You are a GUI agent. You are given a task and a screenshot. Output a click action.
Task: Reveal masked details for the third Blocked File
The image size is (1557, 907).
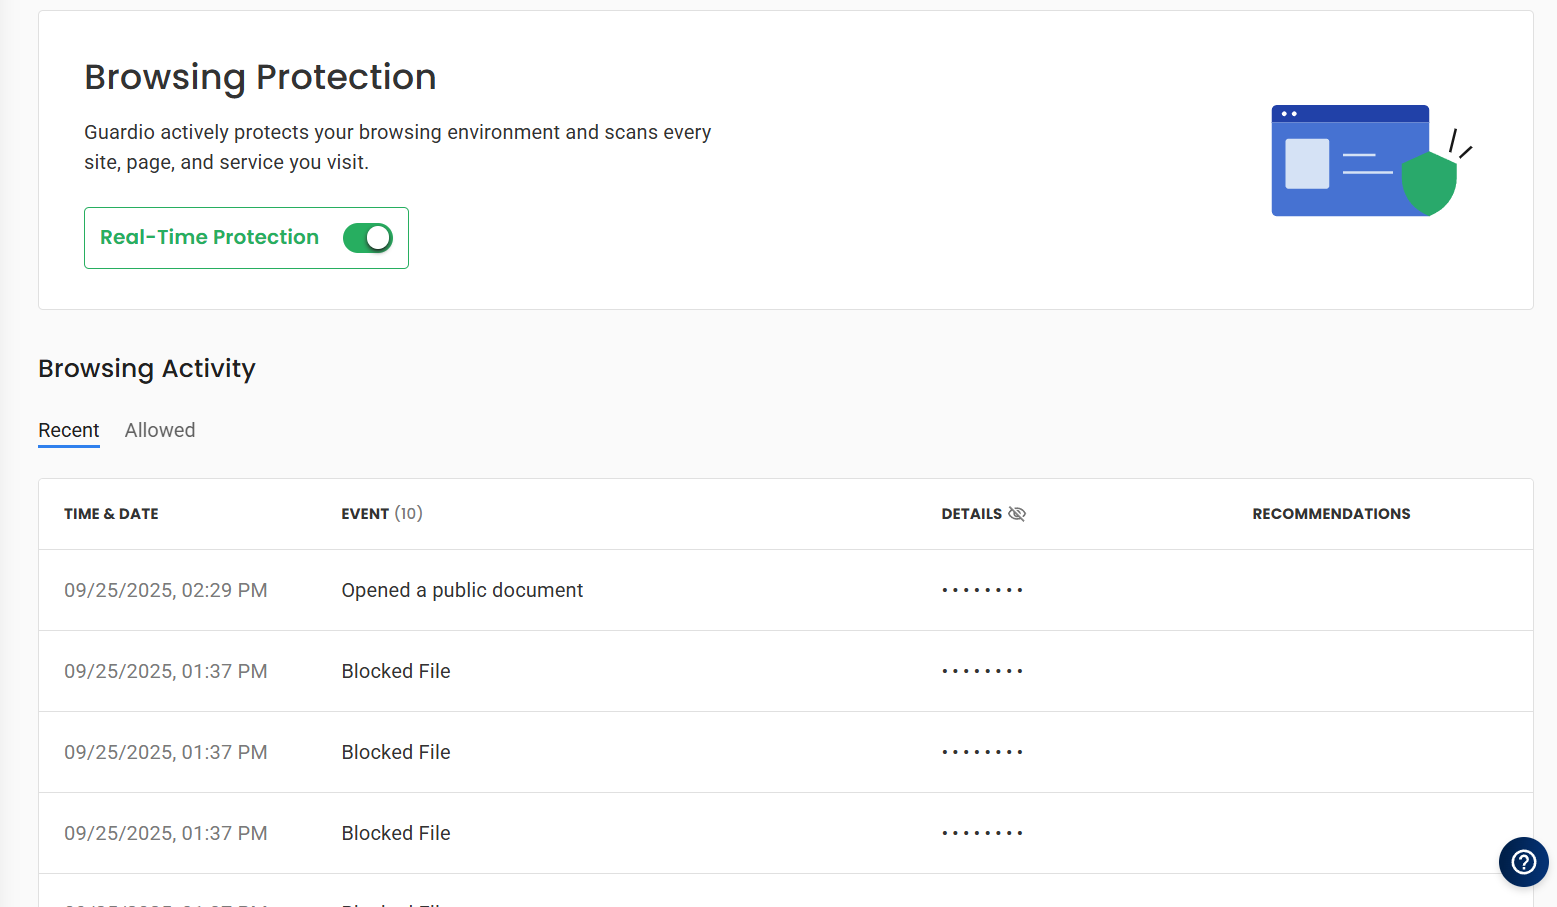[981, 833]
